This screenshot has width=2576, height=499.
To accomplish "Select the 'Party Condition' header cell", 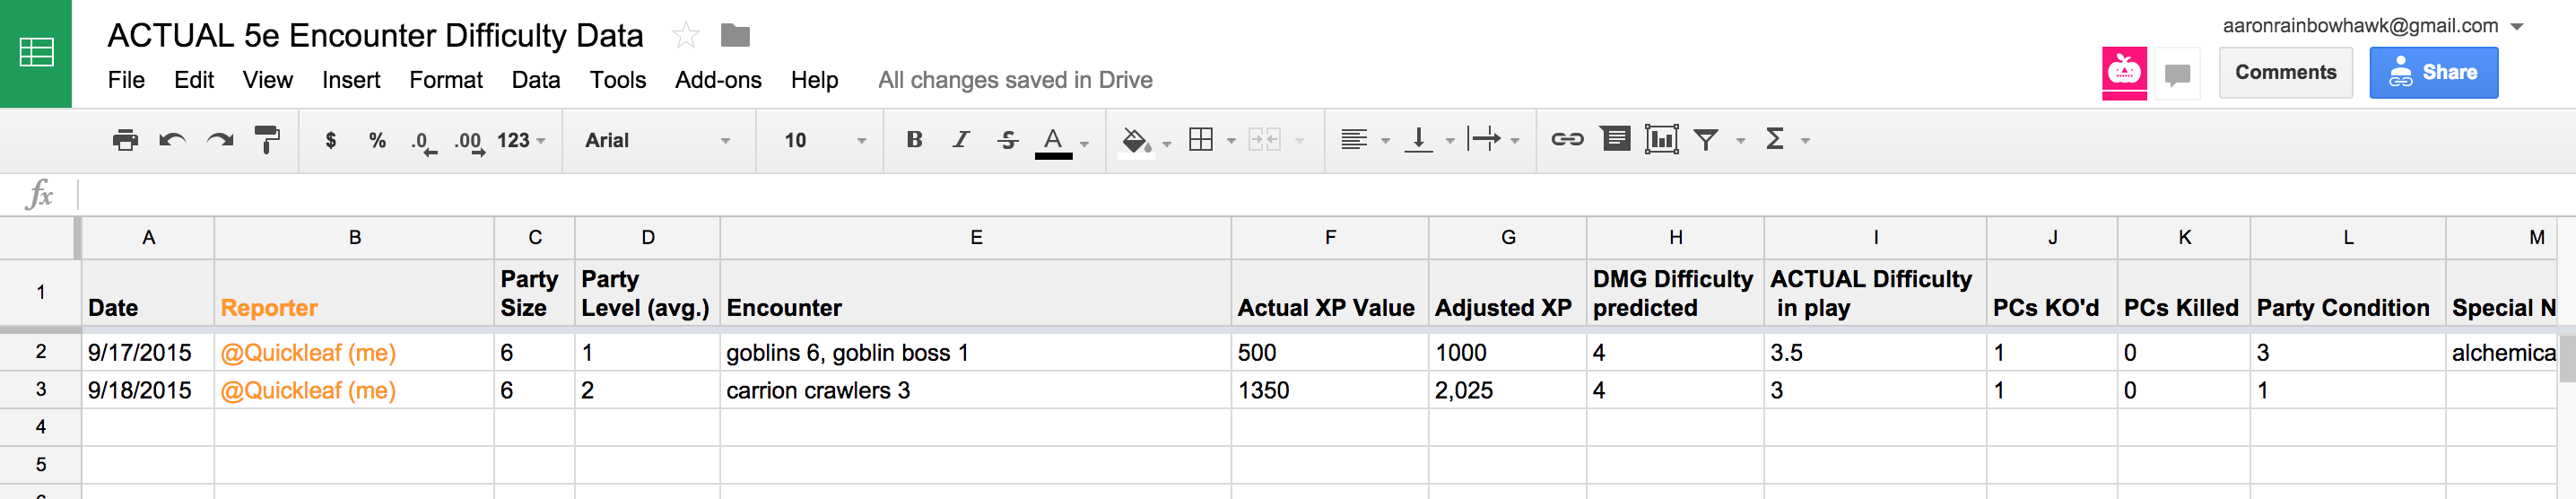I will click(2348, 294).
